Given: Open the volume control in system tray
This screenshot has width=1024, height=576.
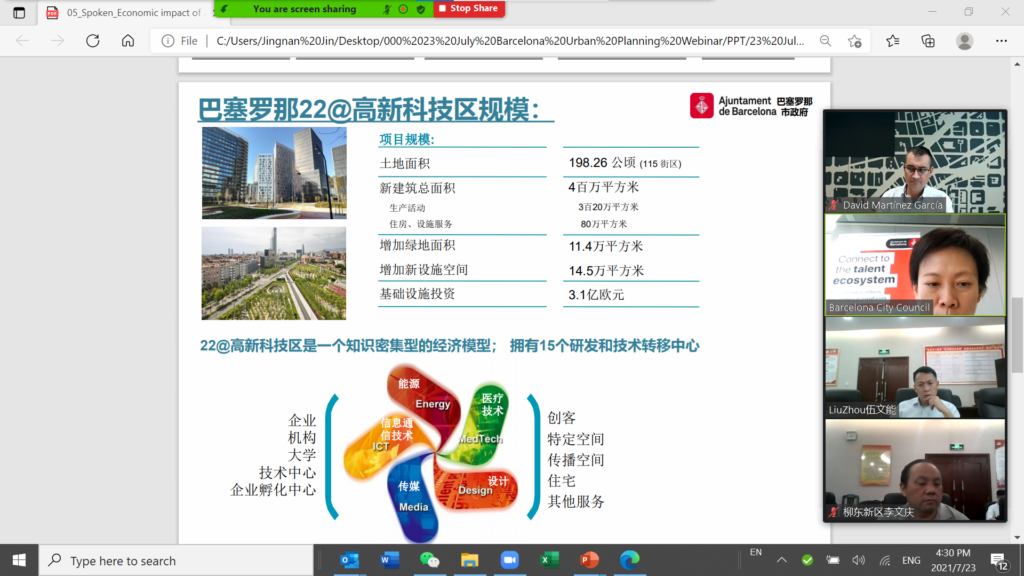Looking at the screenshot, I should (857, 560).
